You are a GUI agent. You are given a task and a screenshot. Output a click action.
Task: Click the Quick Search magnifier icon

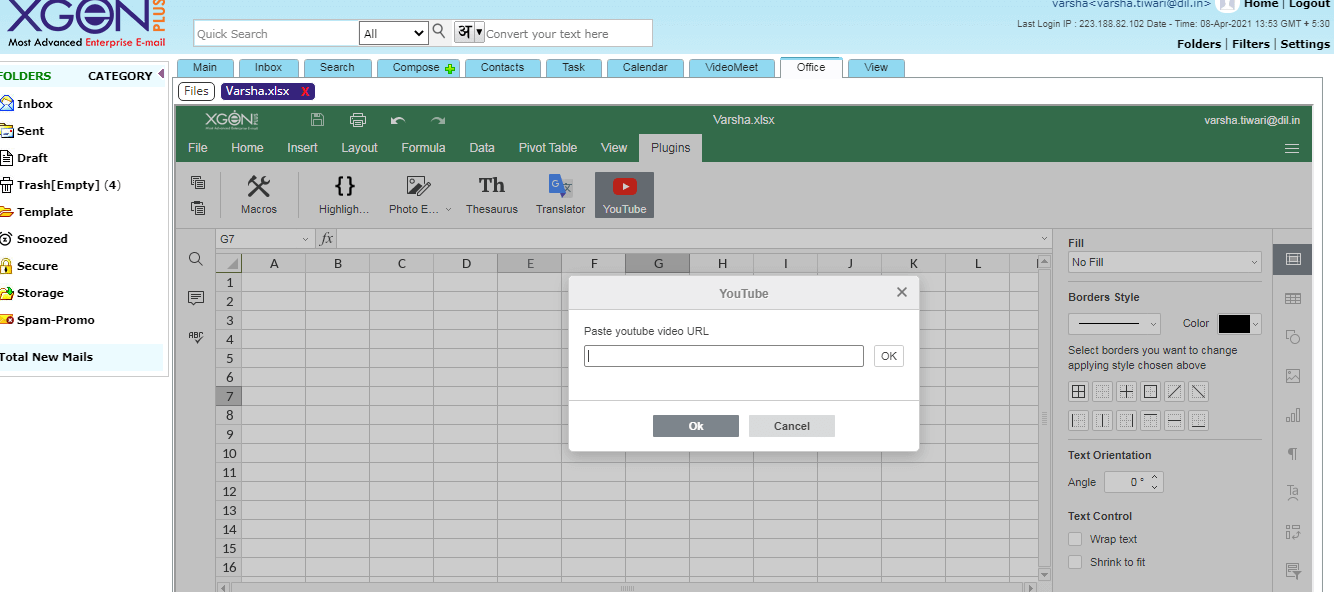coord(439,32)
